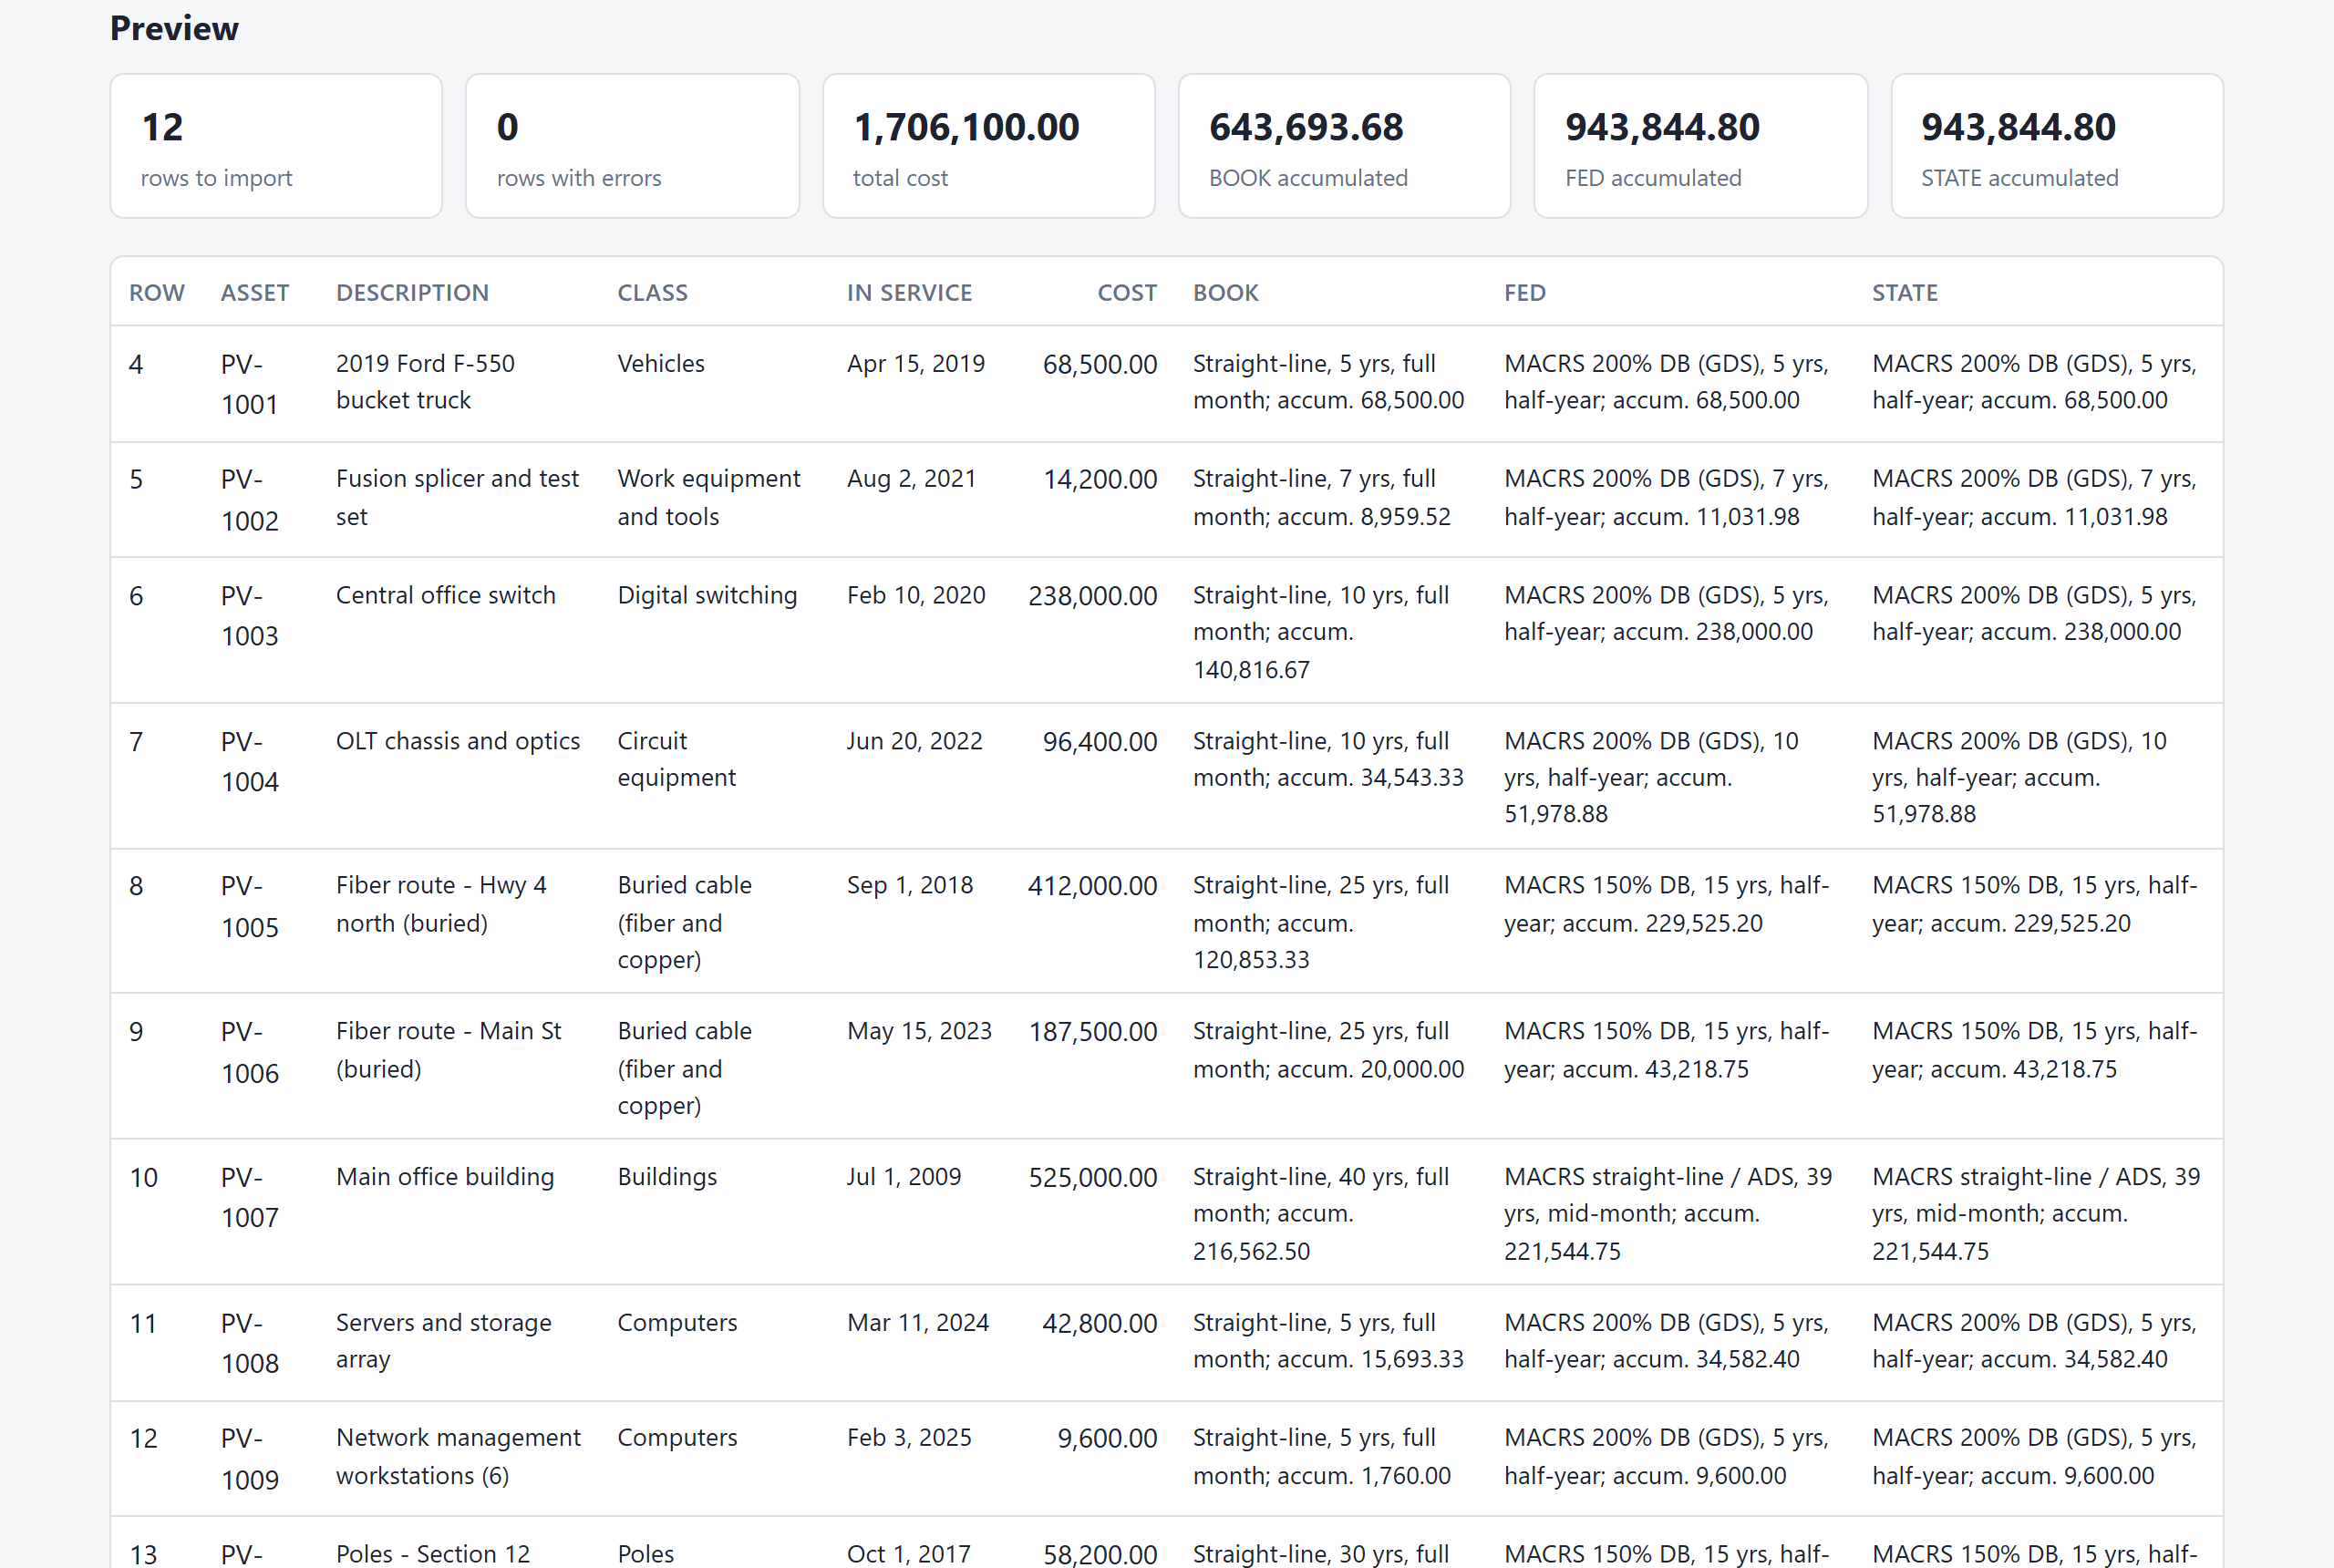The width and height of the screenshot is (2334, 1568).
Task: Click the 'Circuit equipment' class cell
Action: 676,759
